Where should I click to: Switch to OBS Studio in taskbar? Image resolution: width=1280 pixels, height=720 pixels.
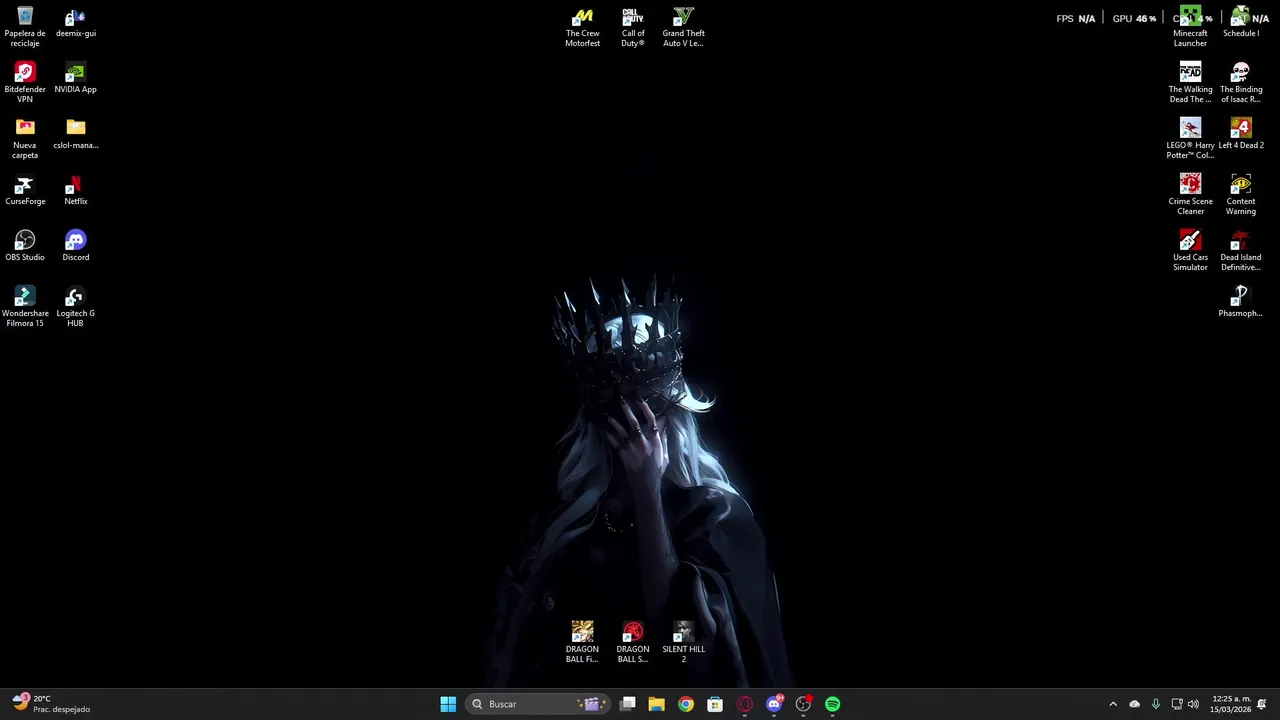click(803, 704)
